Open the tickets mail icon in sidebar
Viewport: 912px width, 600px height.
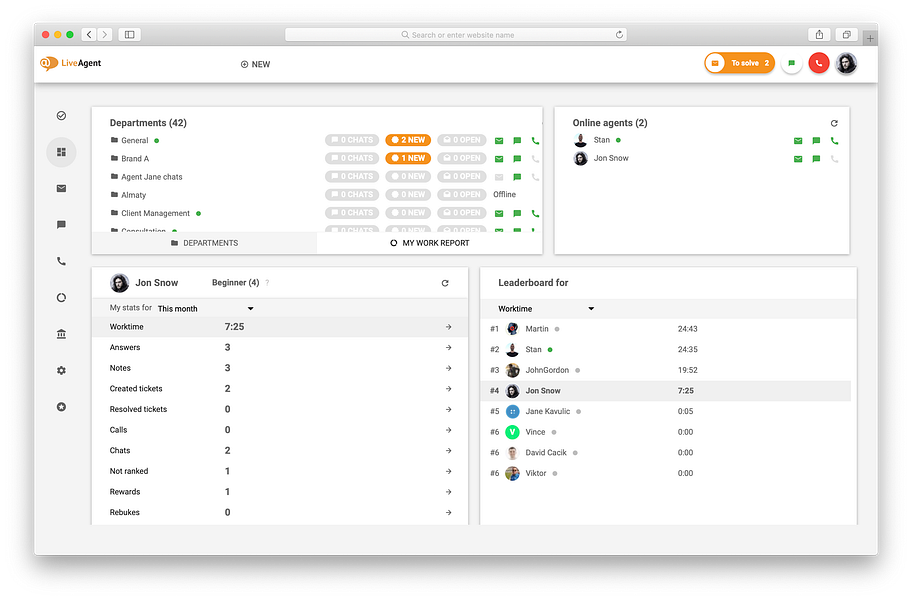click(61, 188)
